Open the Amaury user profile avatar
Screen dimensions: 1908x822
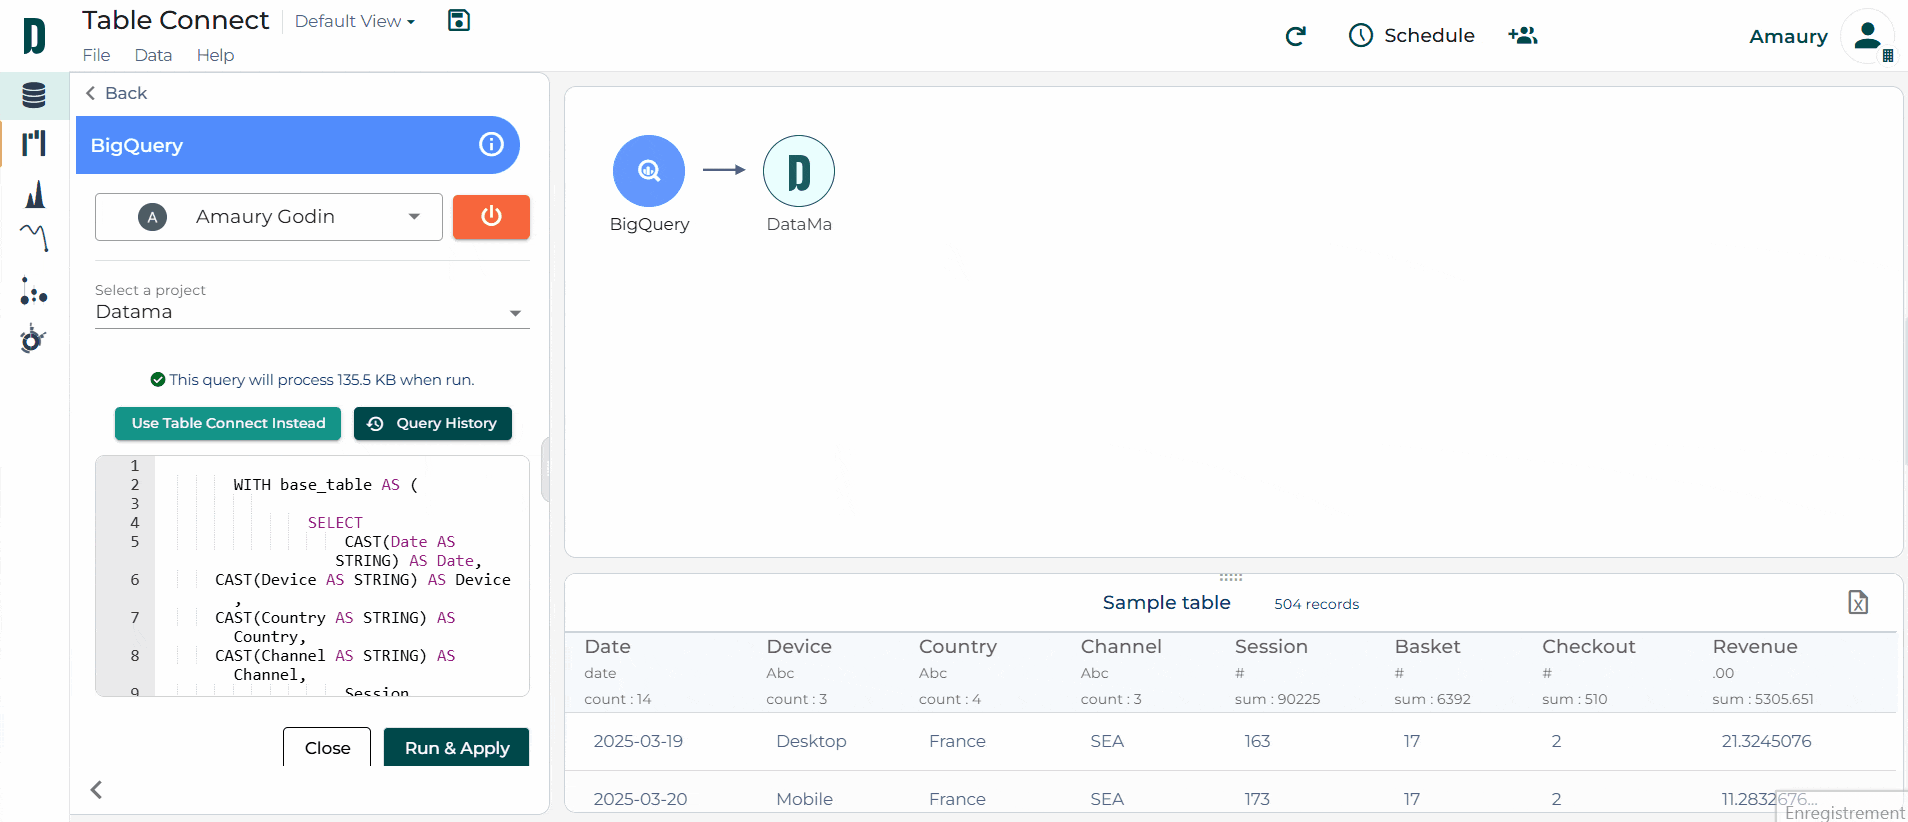coord(1866,36)
